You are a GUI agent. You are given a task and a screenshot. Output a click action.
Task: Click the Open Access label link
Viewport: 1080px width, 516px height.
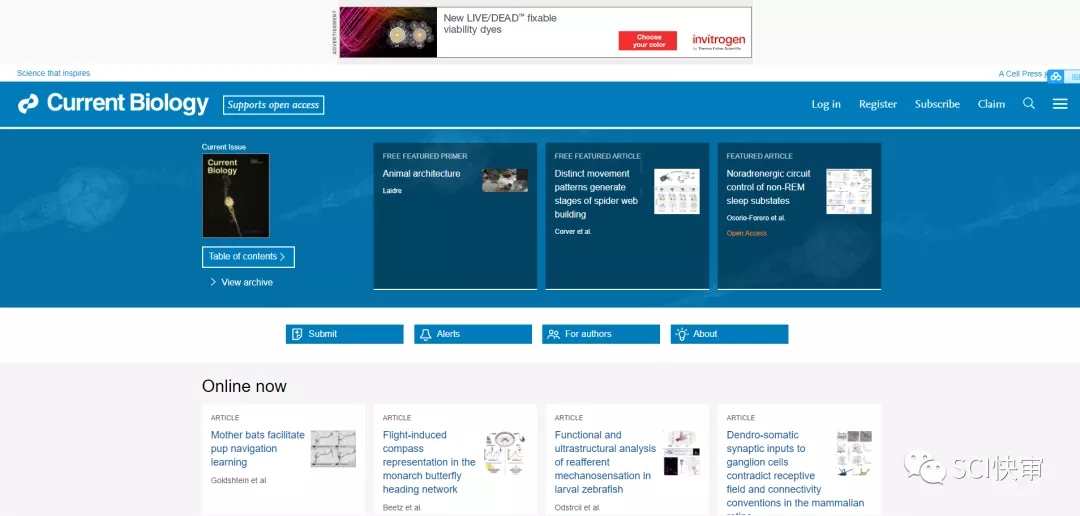tap(746, 233)
